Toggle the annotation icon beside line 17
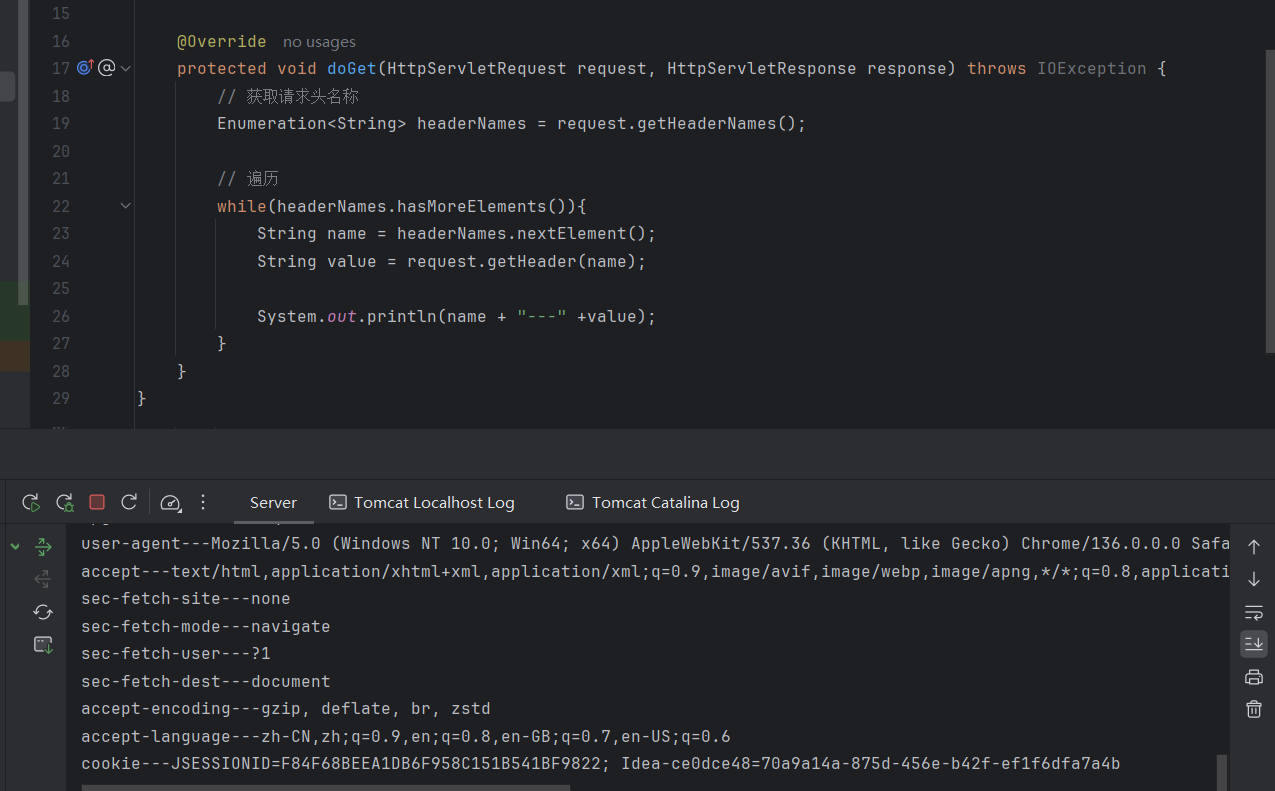The height and width of the screenshot is (791, 1275). tap(107, 67)
